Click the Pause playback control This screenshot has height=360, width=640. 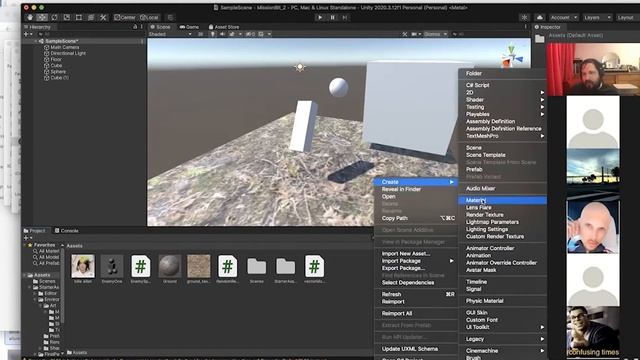click(x=333, y=18)
